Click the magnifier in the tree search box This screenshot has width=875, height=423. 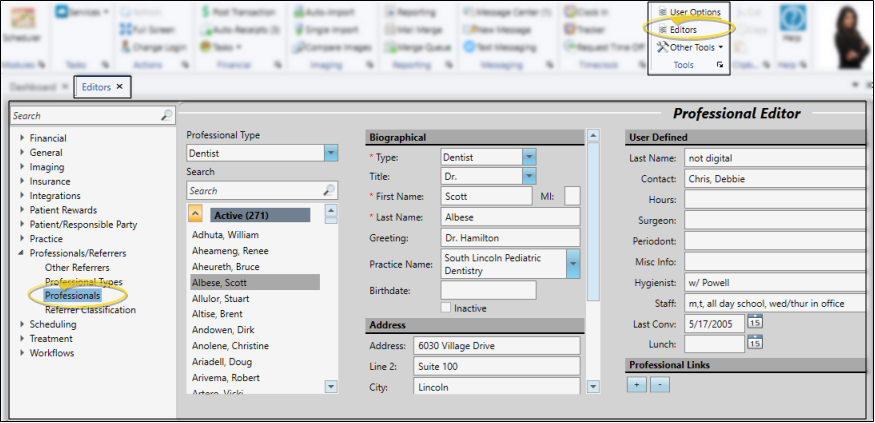pyautogui.click(x=166, y=116)
